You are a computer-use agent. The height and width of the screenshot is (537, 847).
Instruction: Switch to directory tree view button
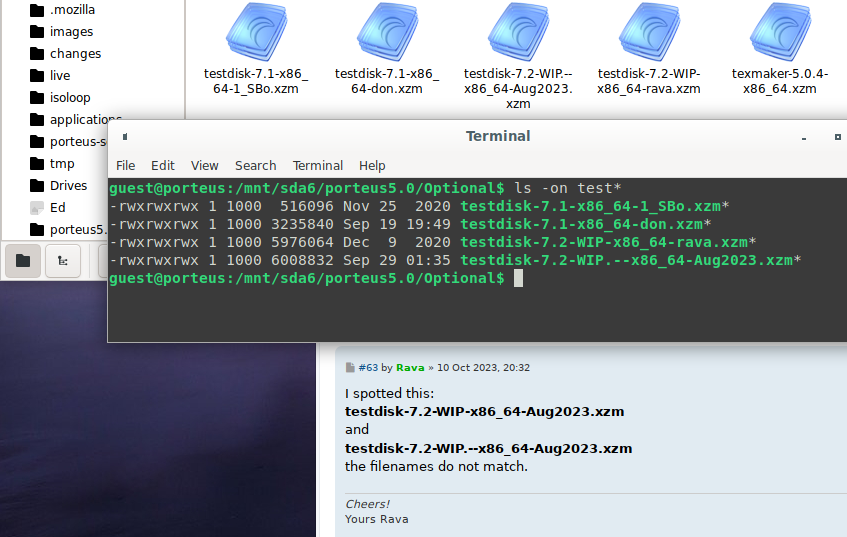pos(63,261)
